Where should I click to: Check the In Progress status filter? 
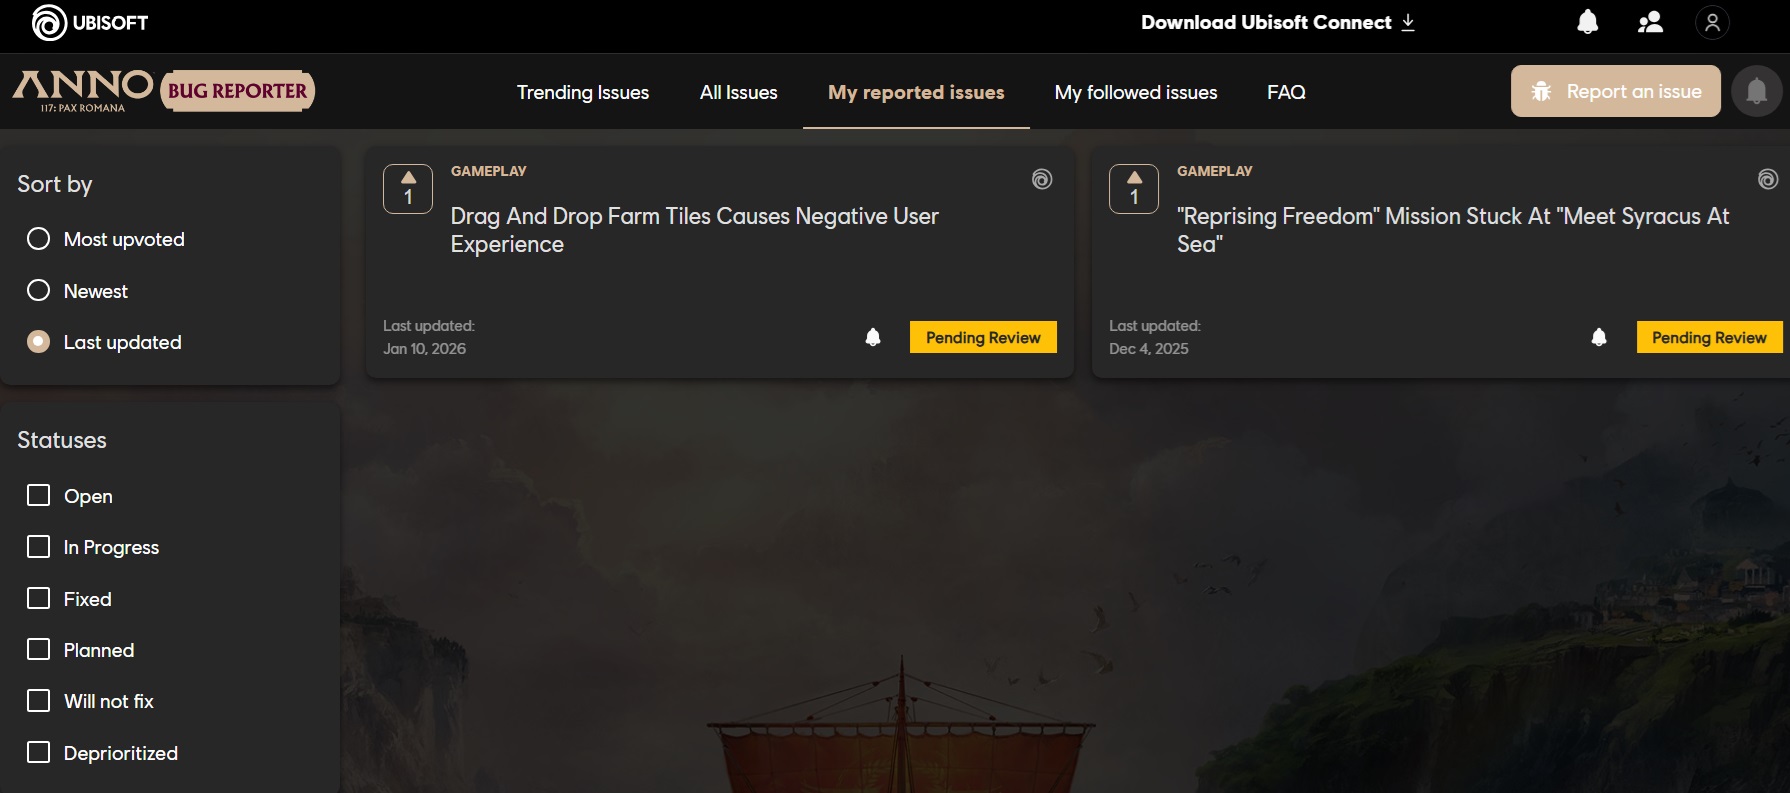click(38, 547)
